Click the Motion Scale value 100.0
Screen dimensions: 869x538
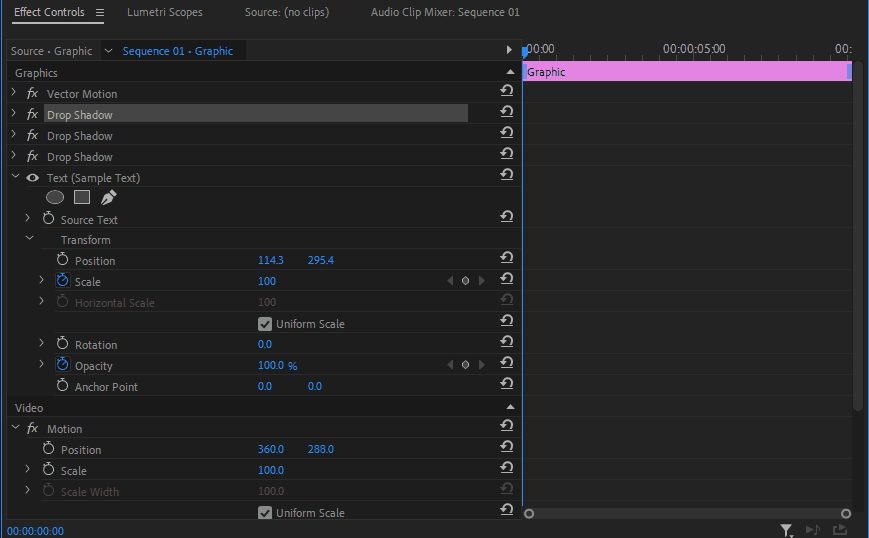(x=270, y=470)
